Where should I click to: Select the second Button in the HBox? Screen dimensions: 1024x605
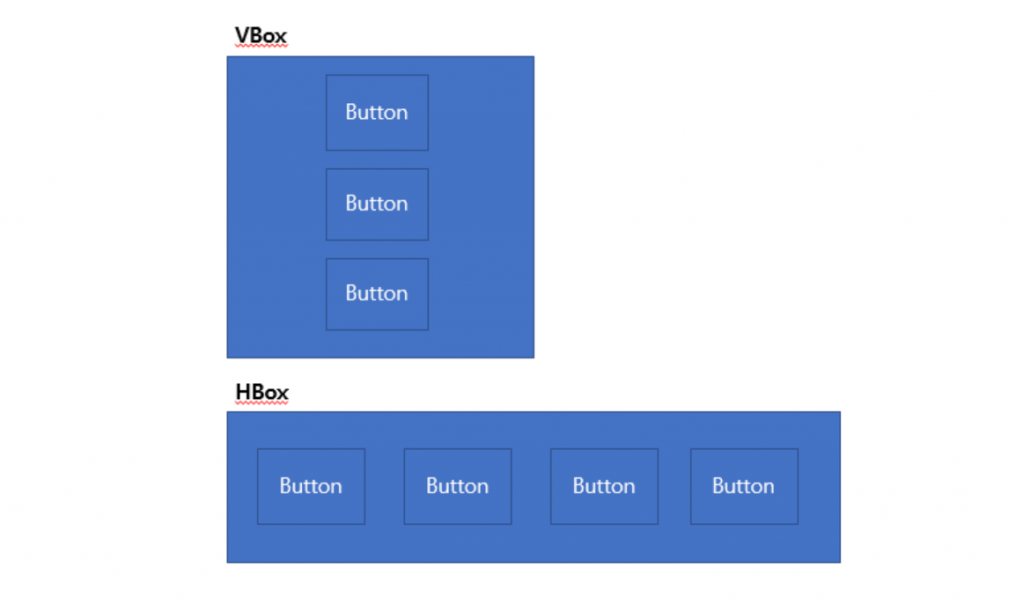click(457, 486)
